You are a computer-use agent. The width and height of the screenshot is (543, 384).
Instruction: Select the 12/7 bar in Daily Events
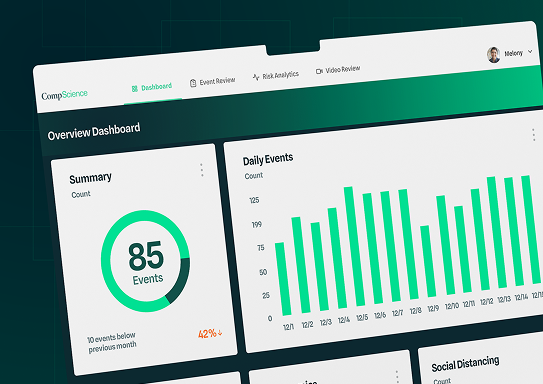click(x=390, y=247)
